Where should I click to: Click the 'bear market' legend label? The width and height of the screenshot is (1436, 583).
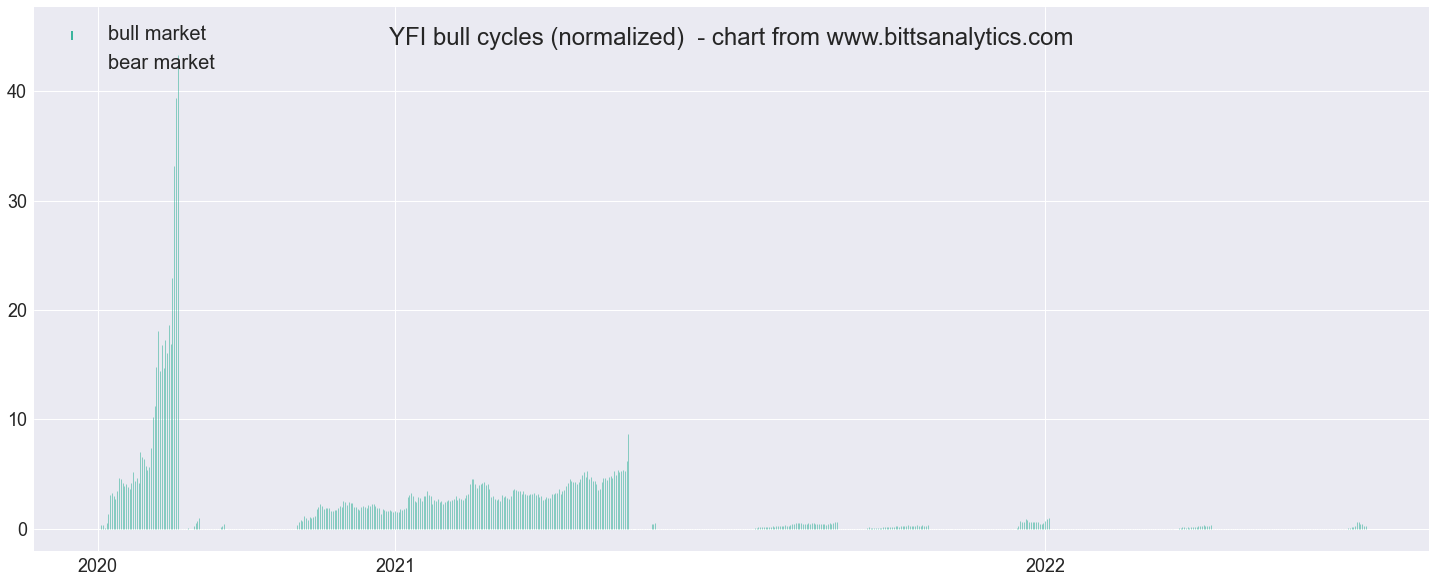tap(161, 63)
